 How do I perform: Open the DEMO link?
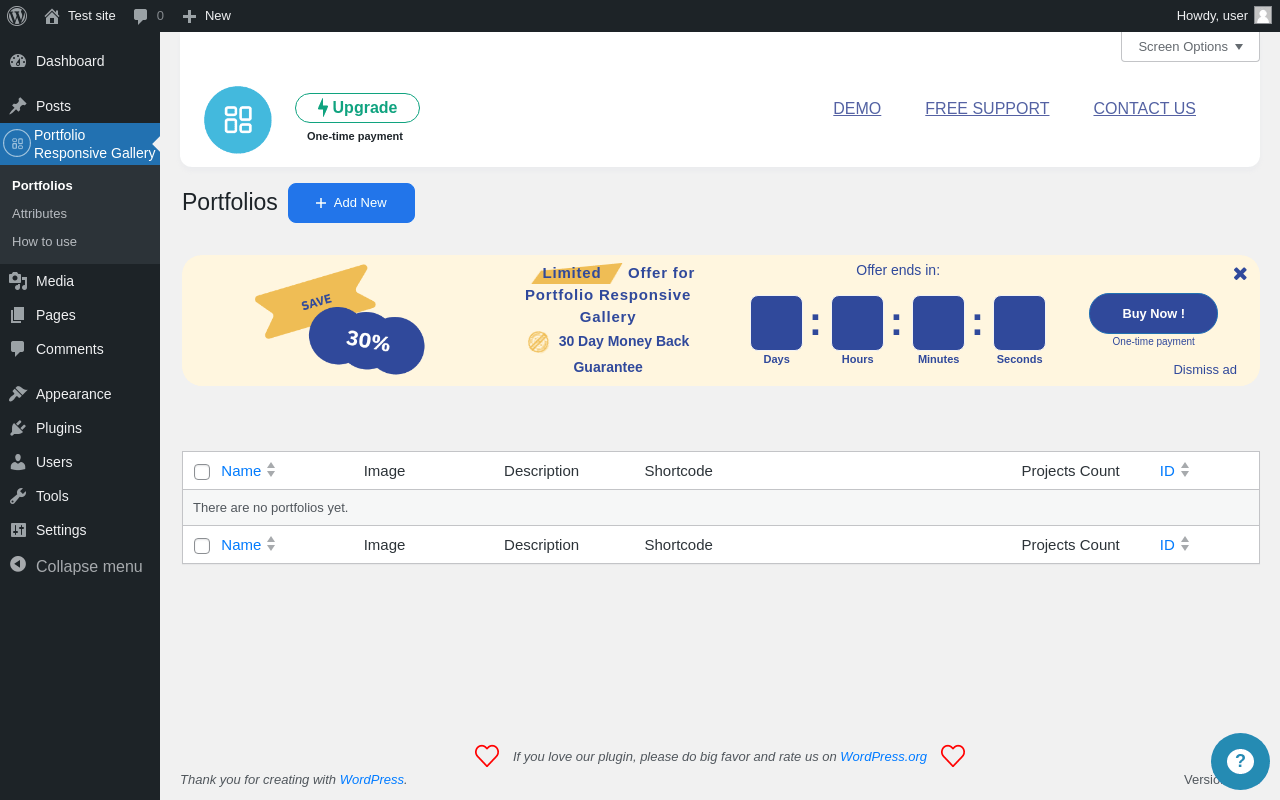click(857, 109)
